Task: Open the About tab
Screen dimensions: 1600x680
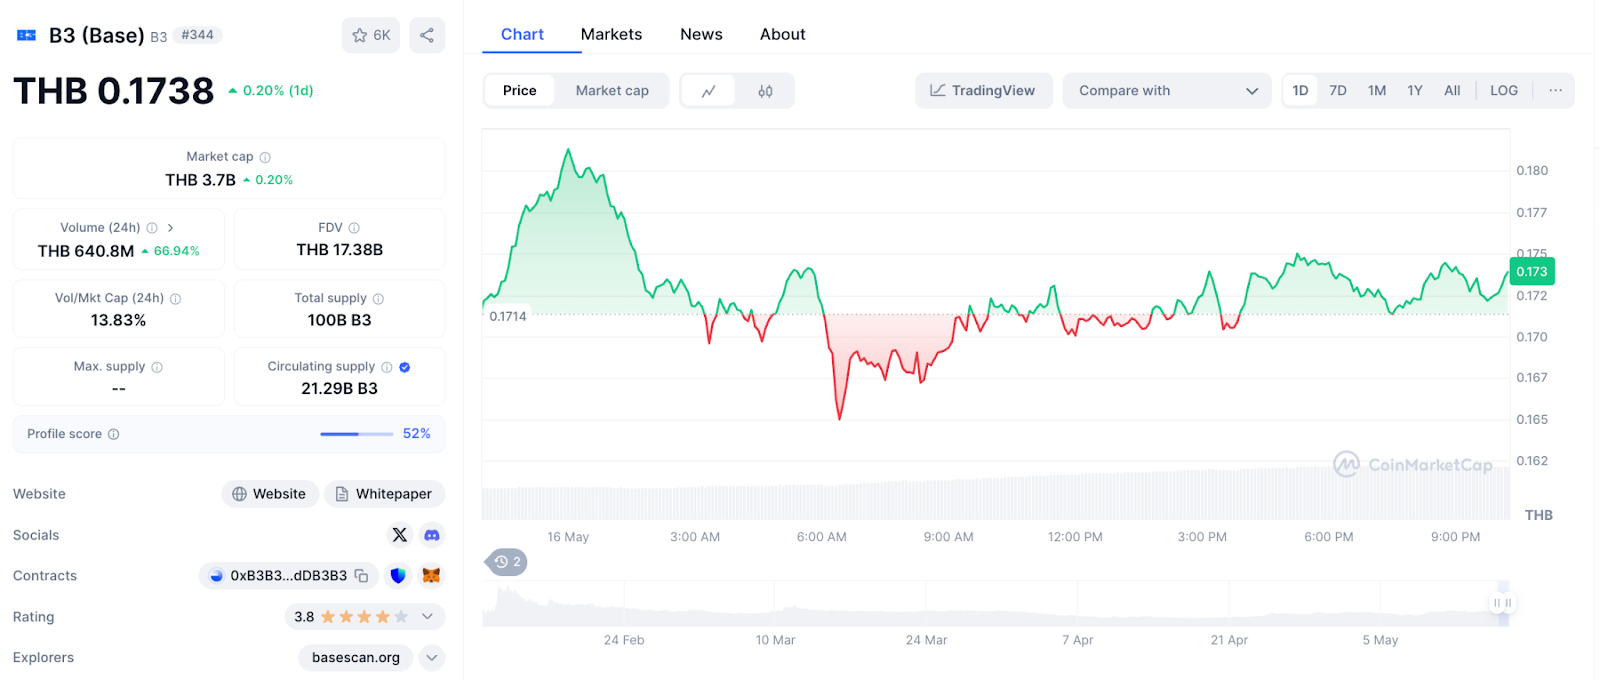Action: (782, 34)
